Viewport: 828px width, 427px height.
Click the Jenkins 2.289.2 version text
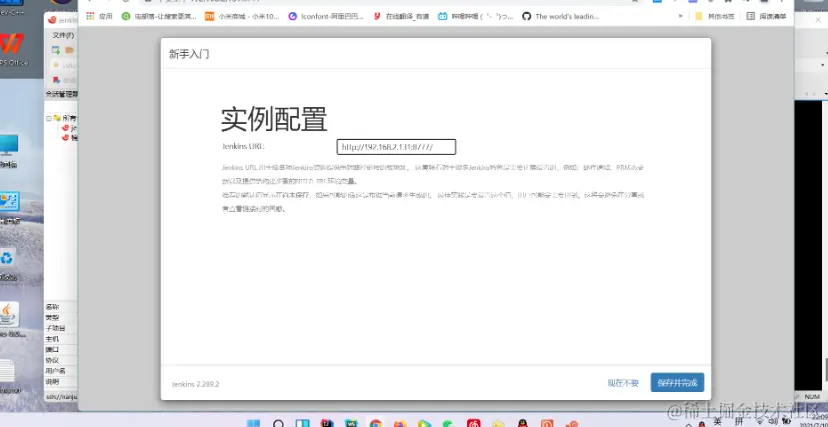195,384
